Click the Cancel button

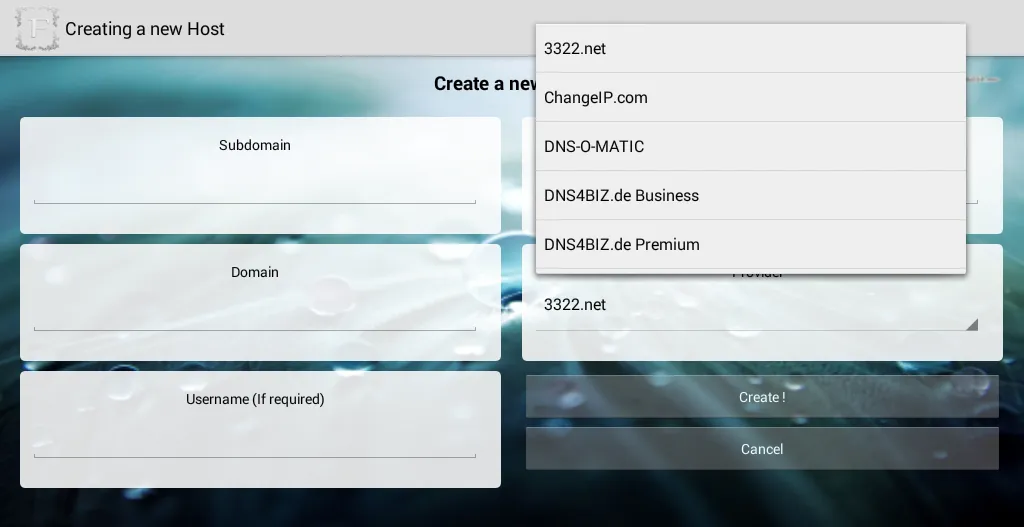(x=762, y=449)
